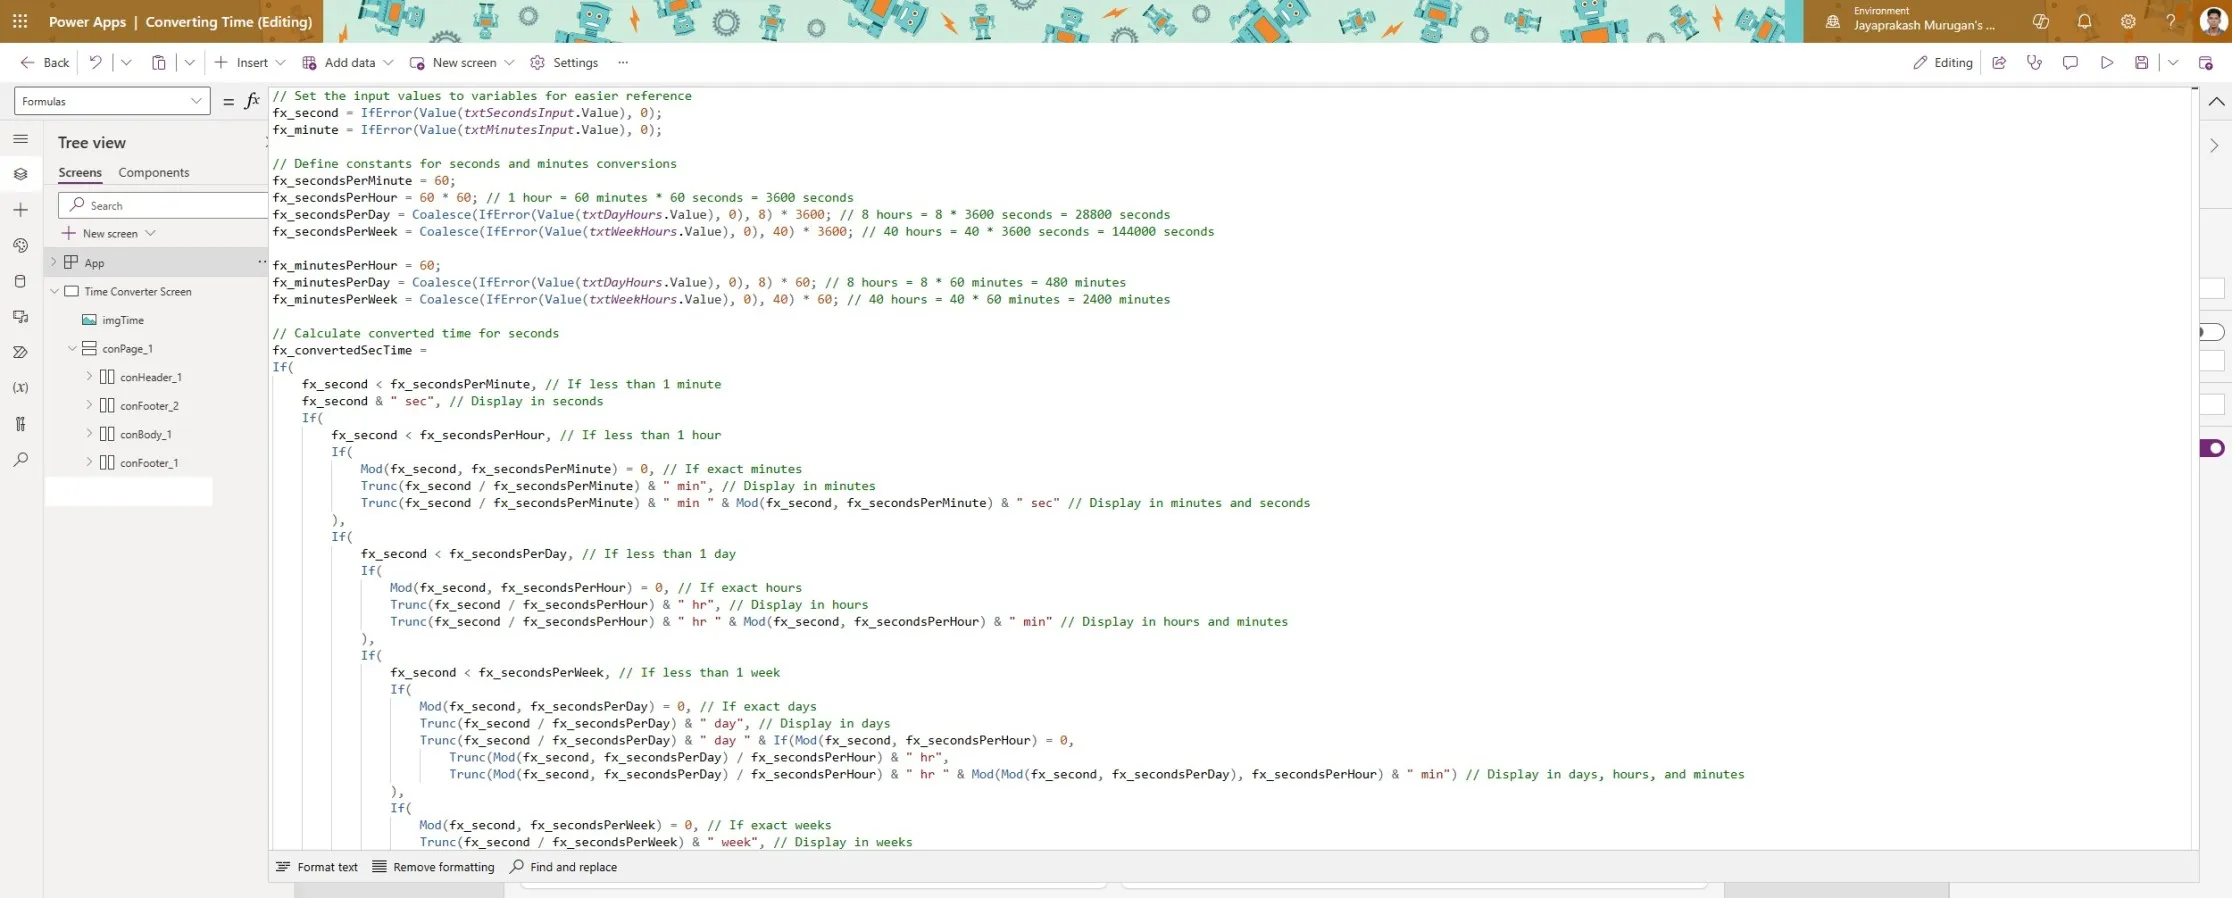Open the Power Apps app launcher waffle
This screenshot has width=2232, height=898.
(x=20, y=21)
